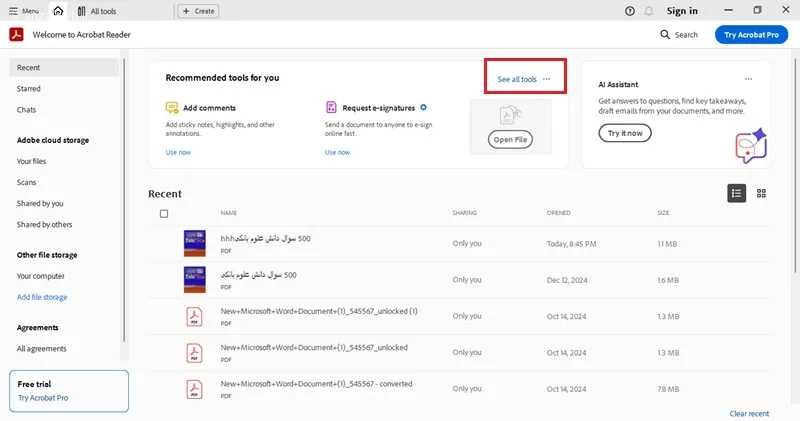Screen dimensions: 800x421
Task: Sort by the SIZE column header
Action: tap(663, 213)
